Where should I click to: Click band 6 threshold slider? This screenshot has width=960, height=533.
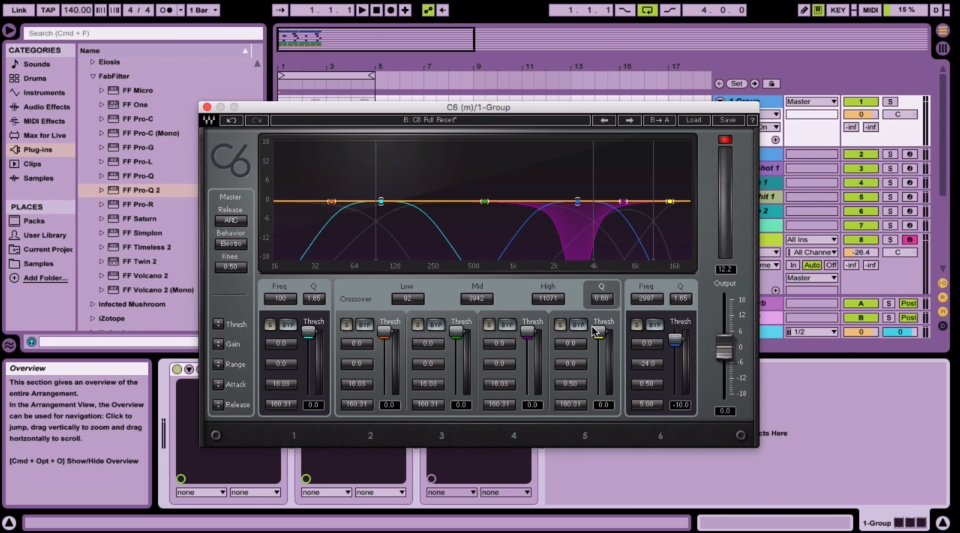point(675,338)
